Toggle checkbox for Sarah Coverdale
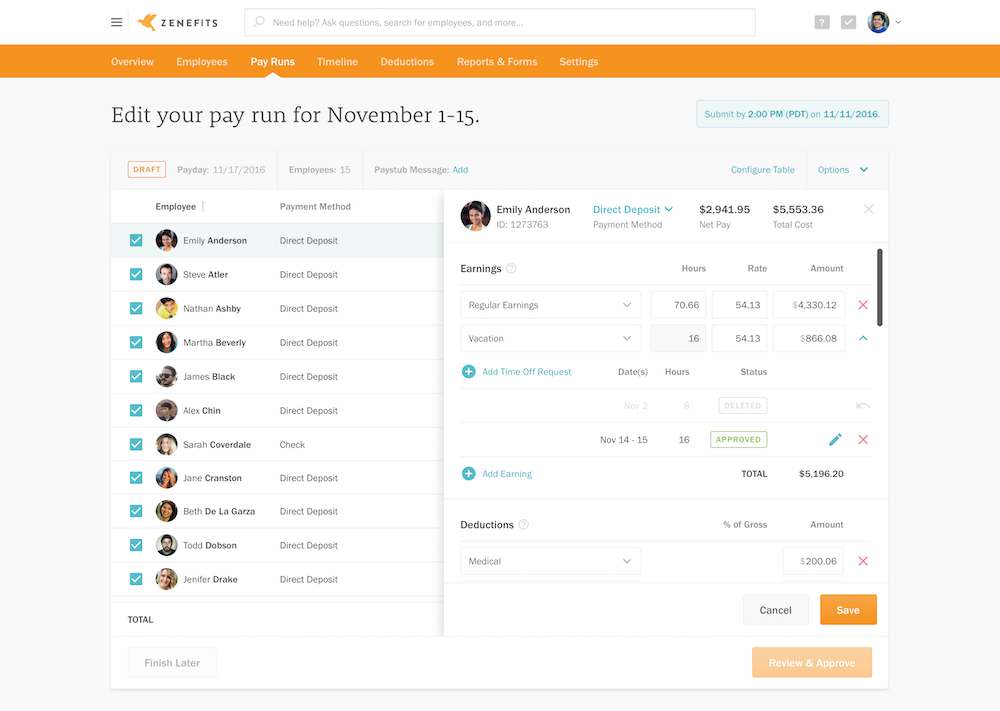 (x=136, y=445)
